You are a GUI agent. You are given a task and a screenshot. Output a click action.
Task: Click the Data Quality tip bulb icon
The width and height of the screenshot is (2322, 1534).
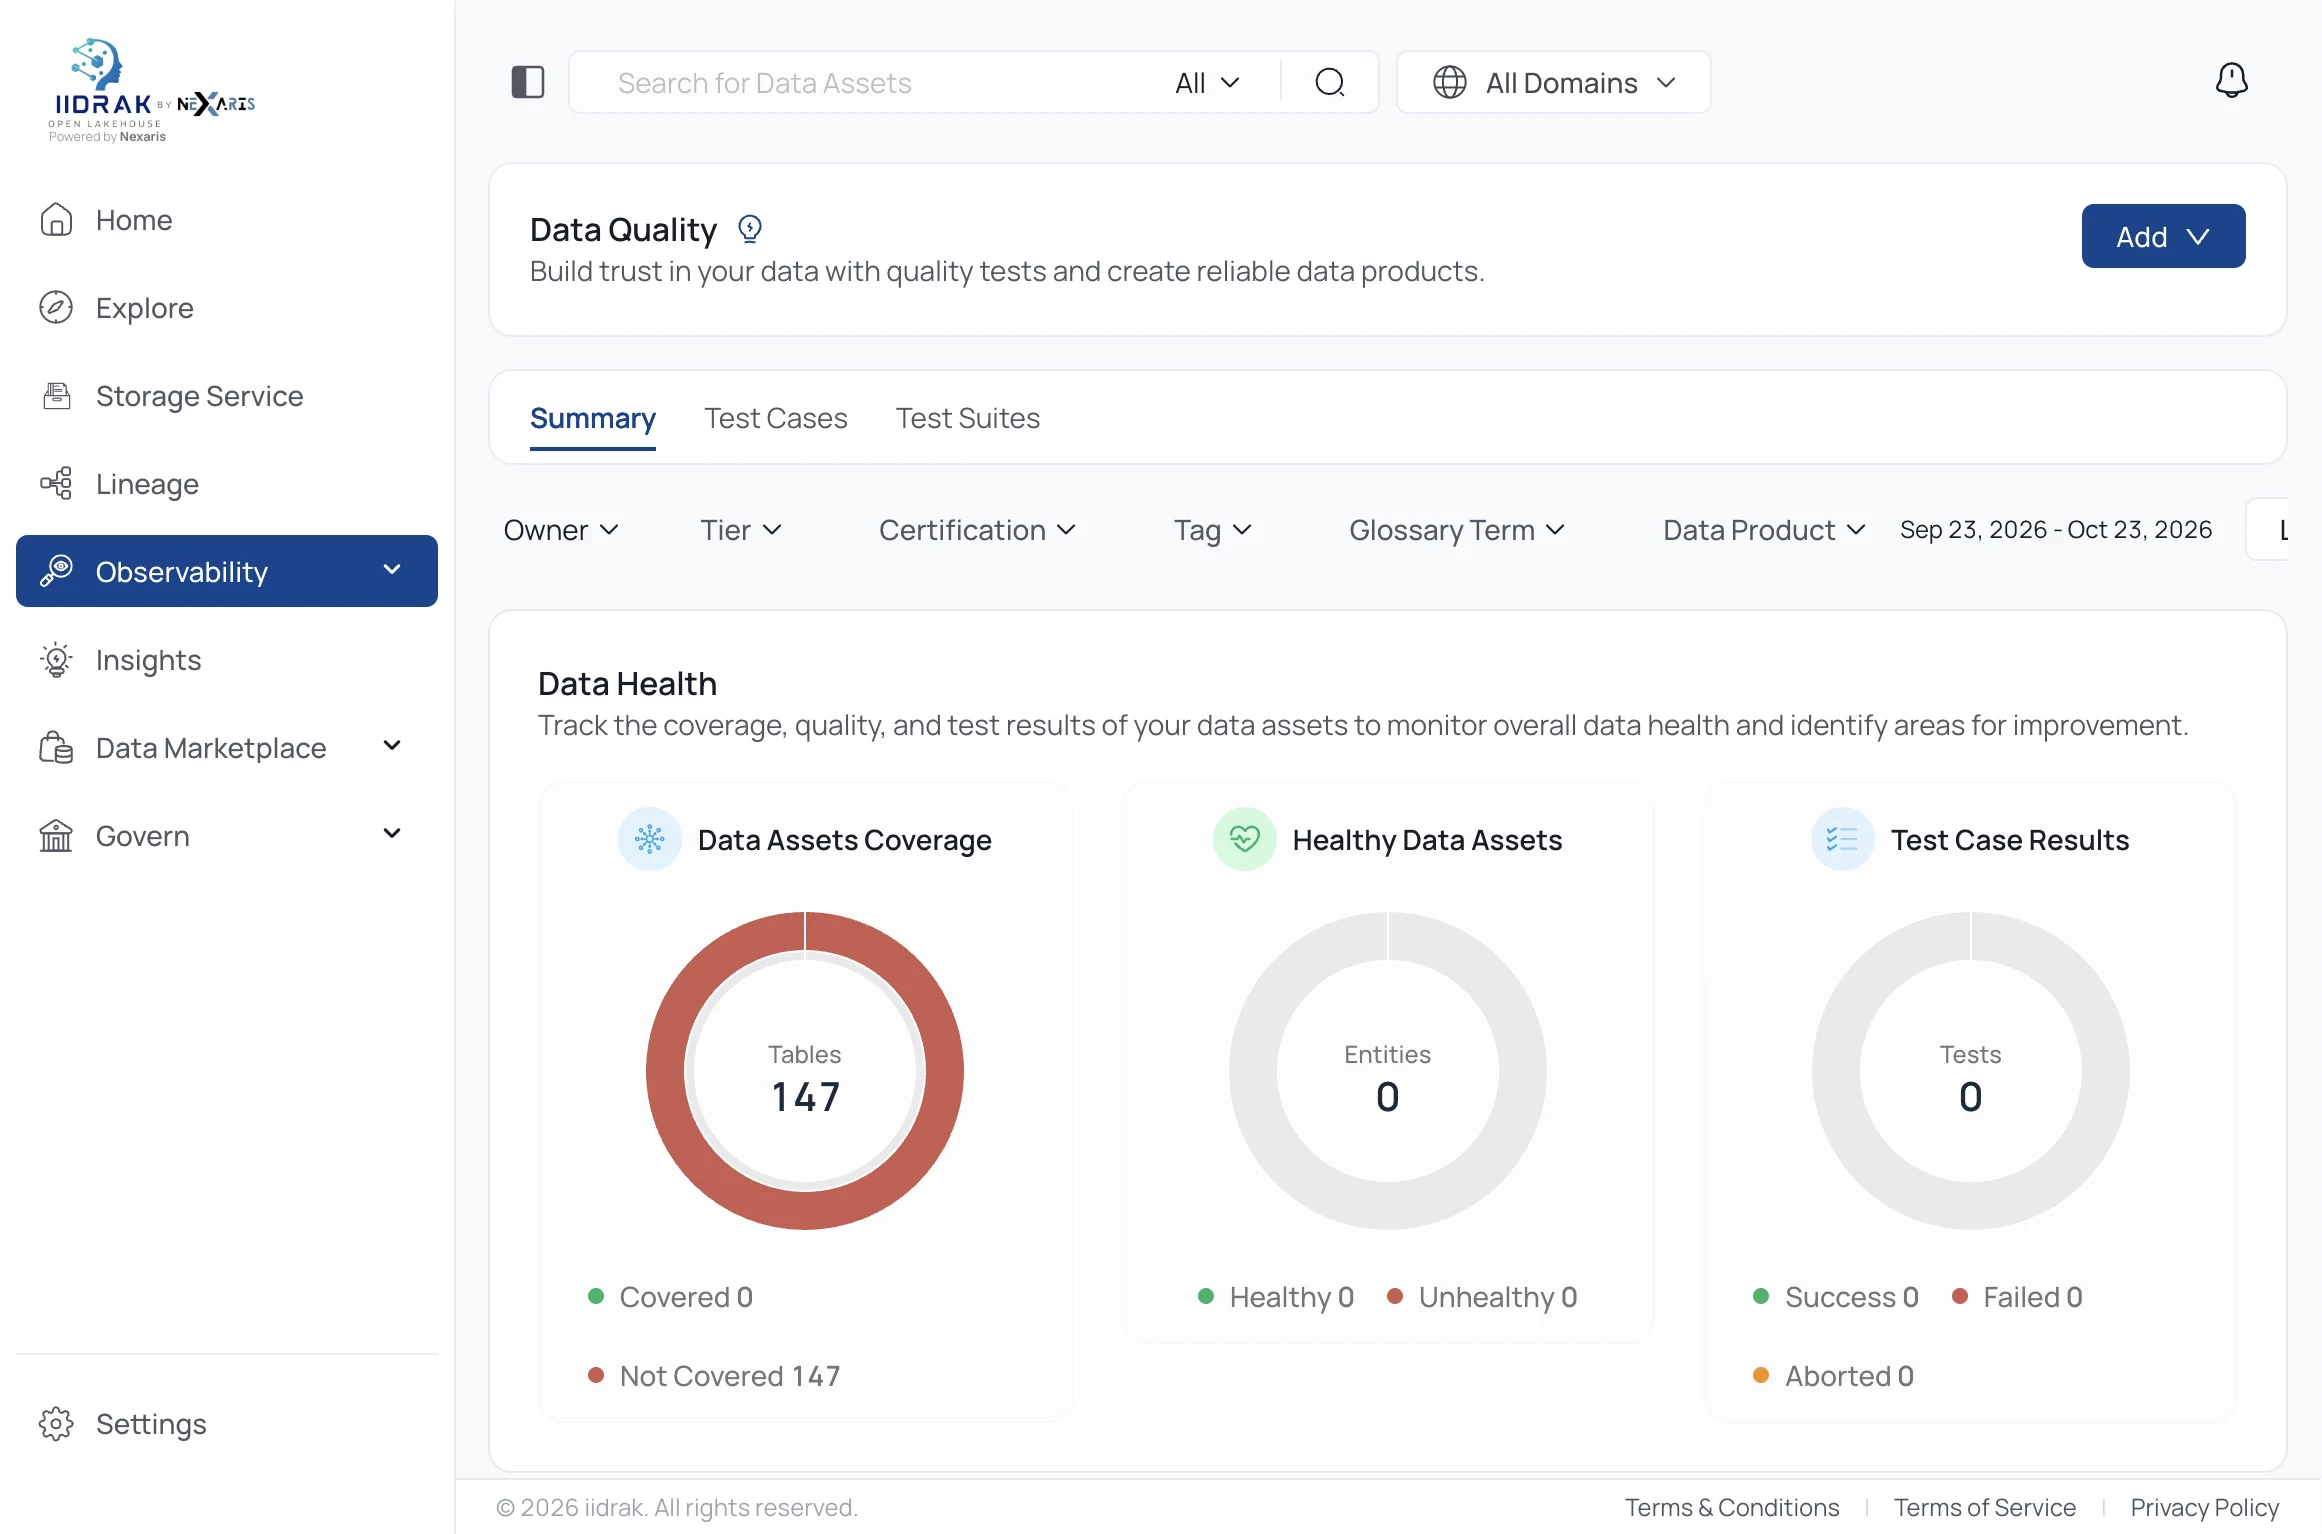[x=750, y=229]
